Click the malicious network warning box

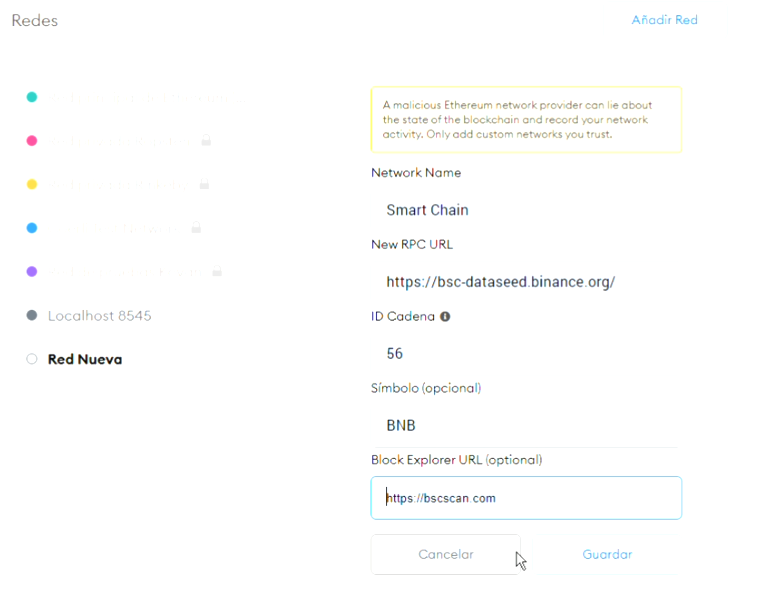click(x=526, y=120)
